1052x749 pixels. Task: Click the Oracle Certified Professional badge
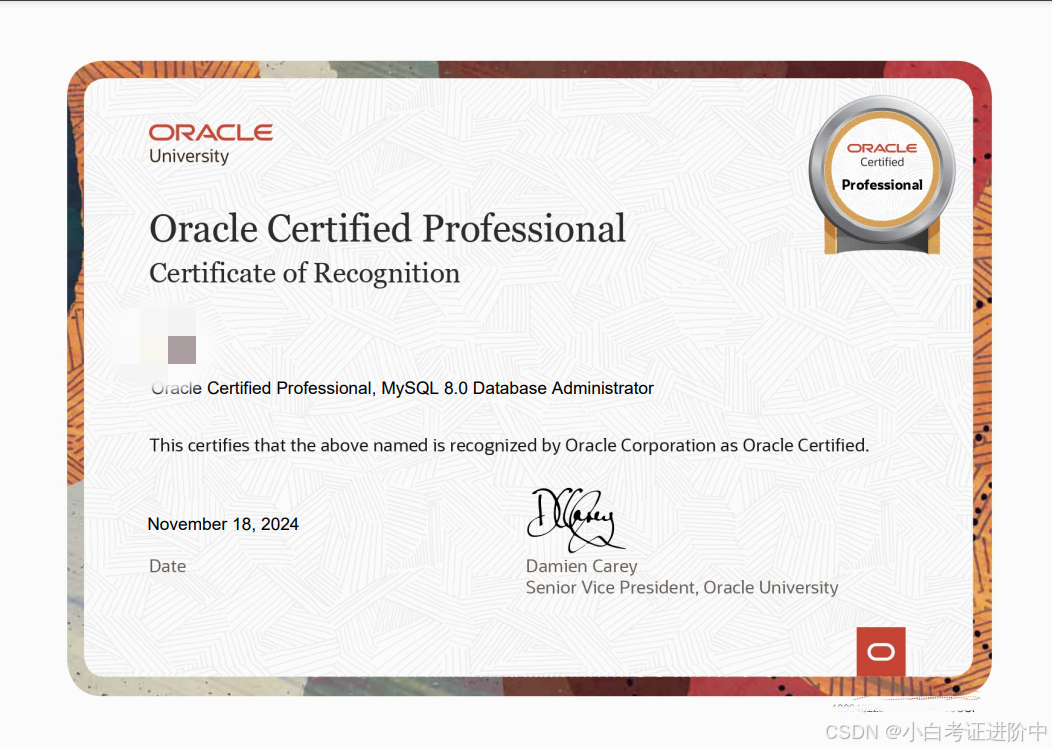[882, 175]
